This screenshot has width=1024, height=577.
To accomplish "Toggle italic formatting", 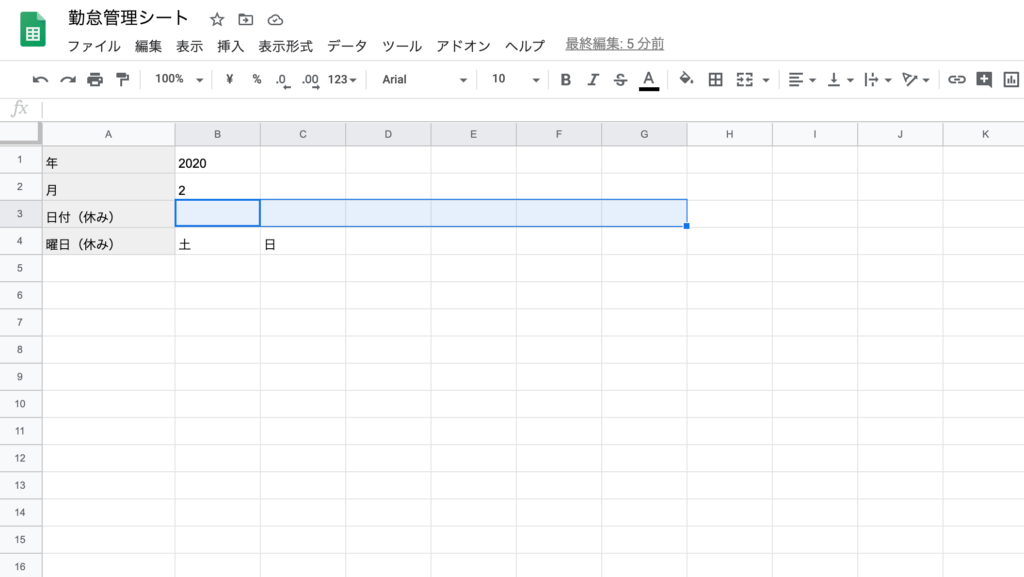I will point(592,80).
